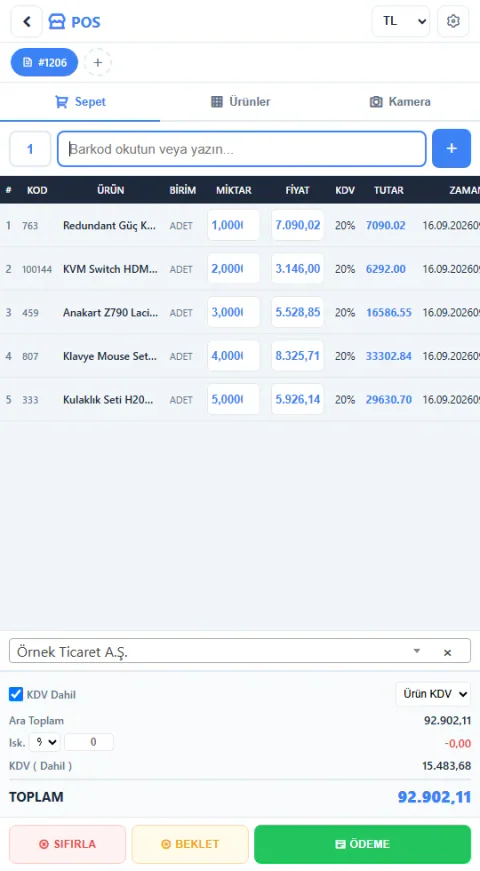480x871 pixels.
Task: Click product code 100144
Action: (37, 269)
